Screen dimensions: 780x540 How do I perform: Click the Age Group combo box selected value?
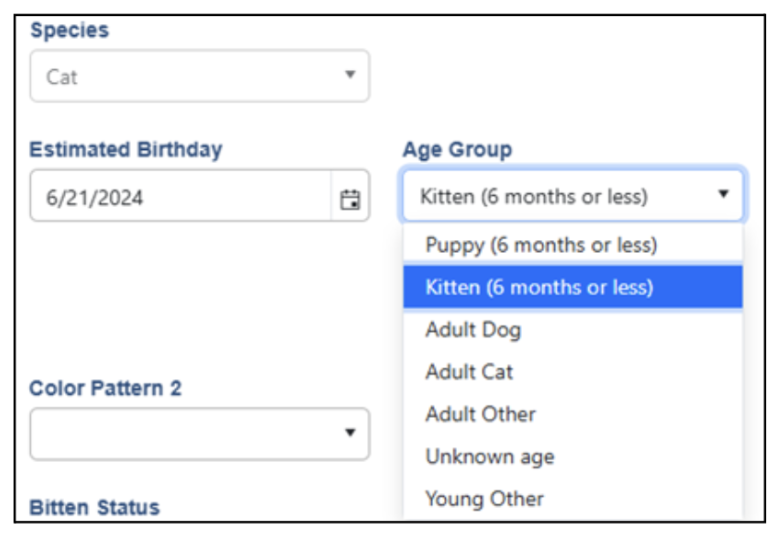pyautogui.click(x=534, y=196)
